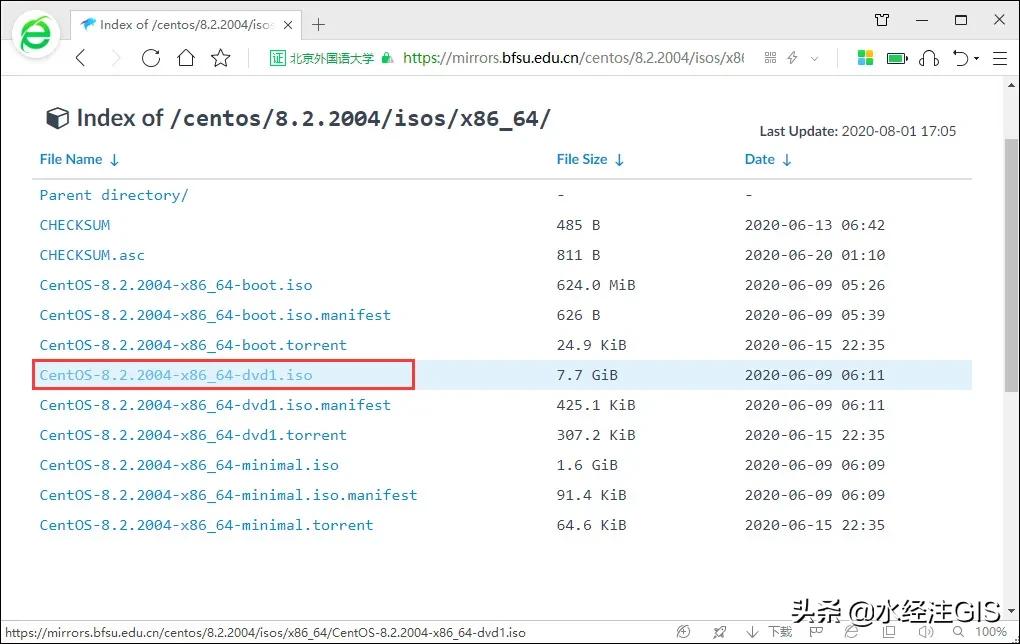
Task: Toggle page sound with the speaker icon
Action: point(924,632)
